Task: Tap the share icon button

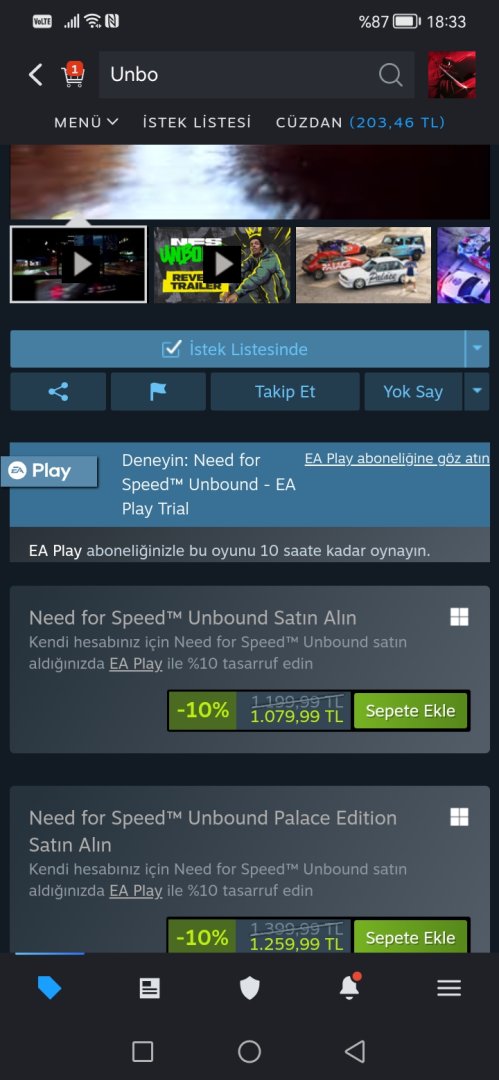Action: [59, 392]
